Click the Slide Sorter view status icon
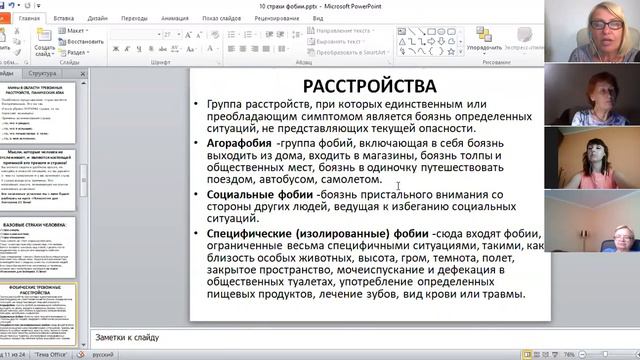The image size is (640, 360). tap(537, 355)
